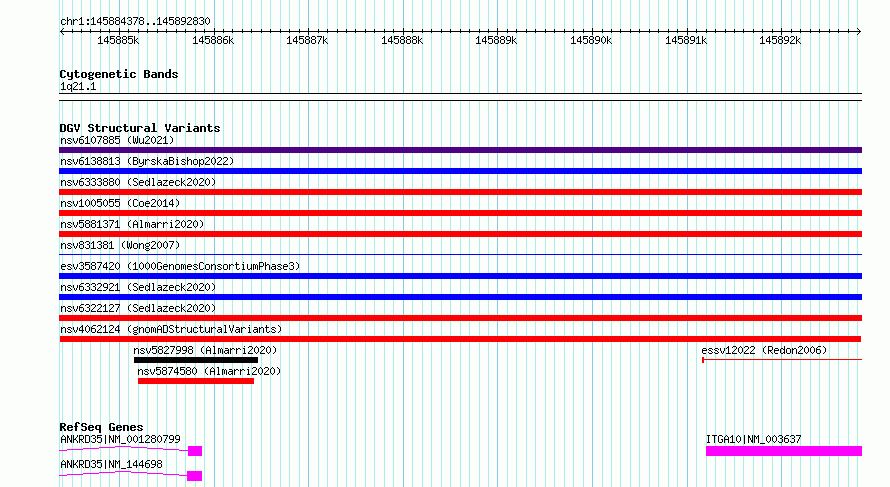
Task: Click the Cytogenetic Bands track heading
Action: 119,74
